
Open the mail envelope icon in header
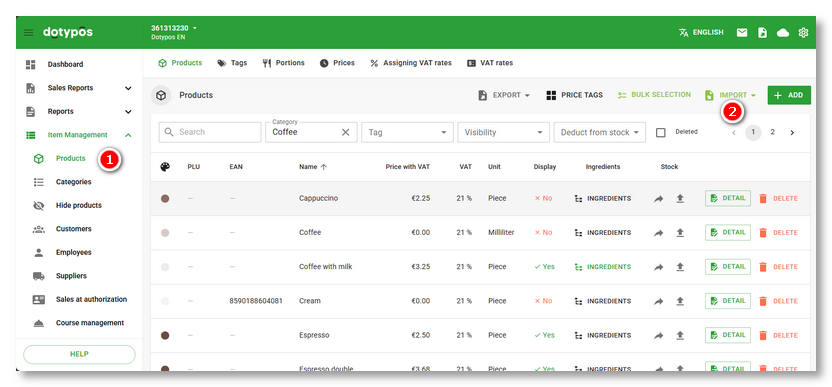click(x=742, y=33)
